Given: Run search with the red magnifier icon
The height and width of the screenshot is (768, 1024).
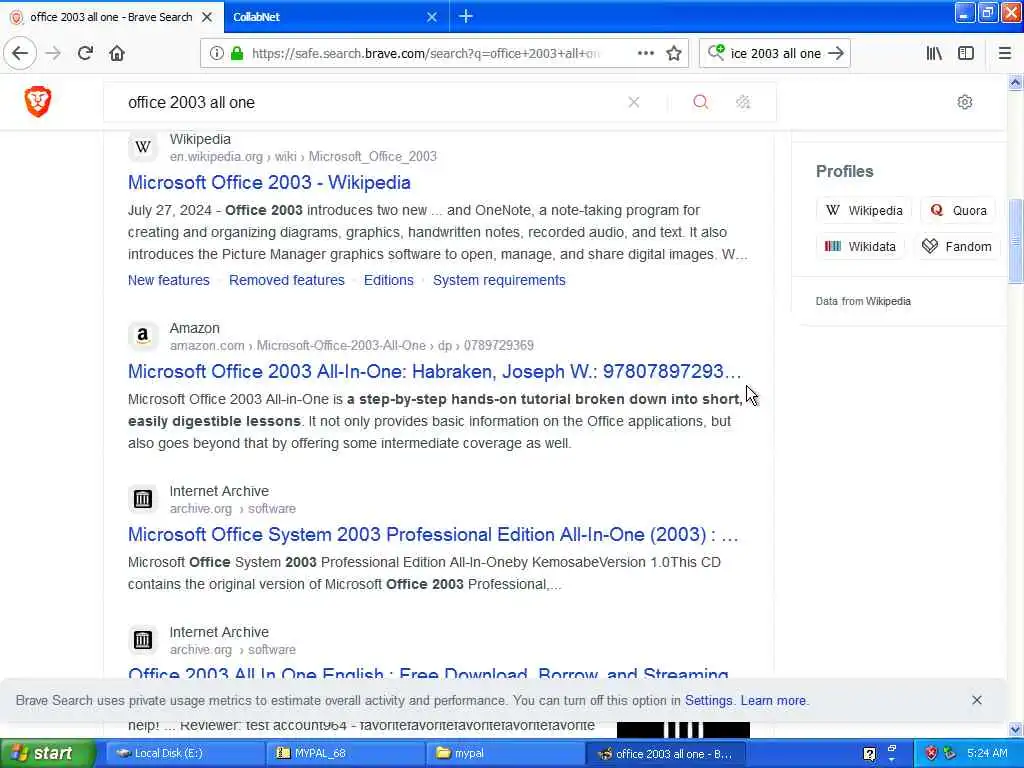Looking at the screenshot, I should click(x=700, y=102).
